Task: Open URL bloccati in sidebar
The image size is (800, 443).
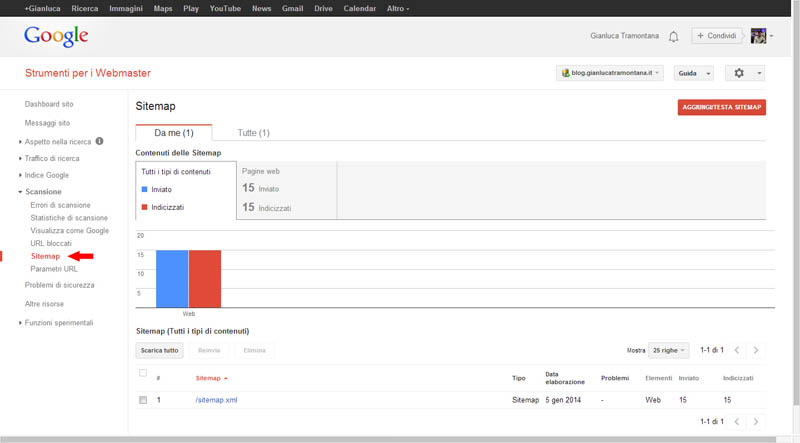Action: 51,243
